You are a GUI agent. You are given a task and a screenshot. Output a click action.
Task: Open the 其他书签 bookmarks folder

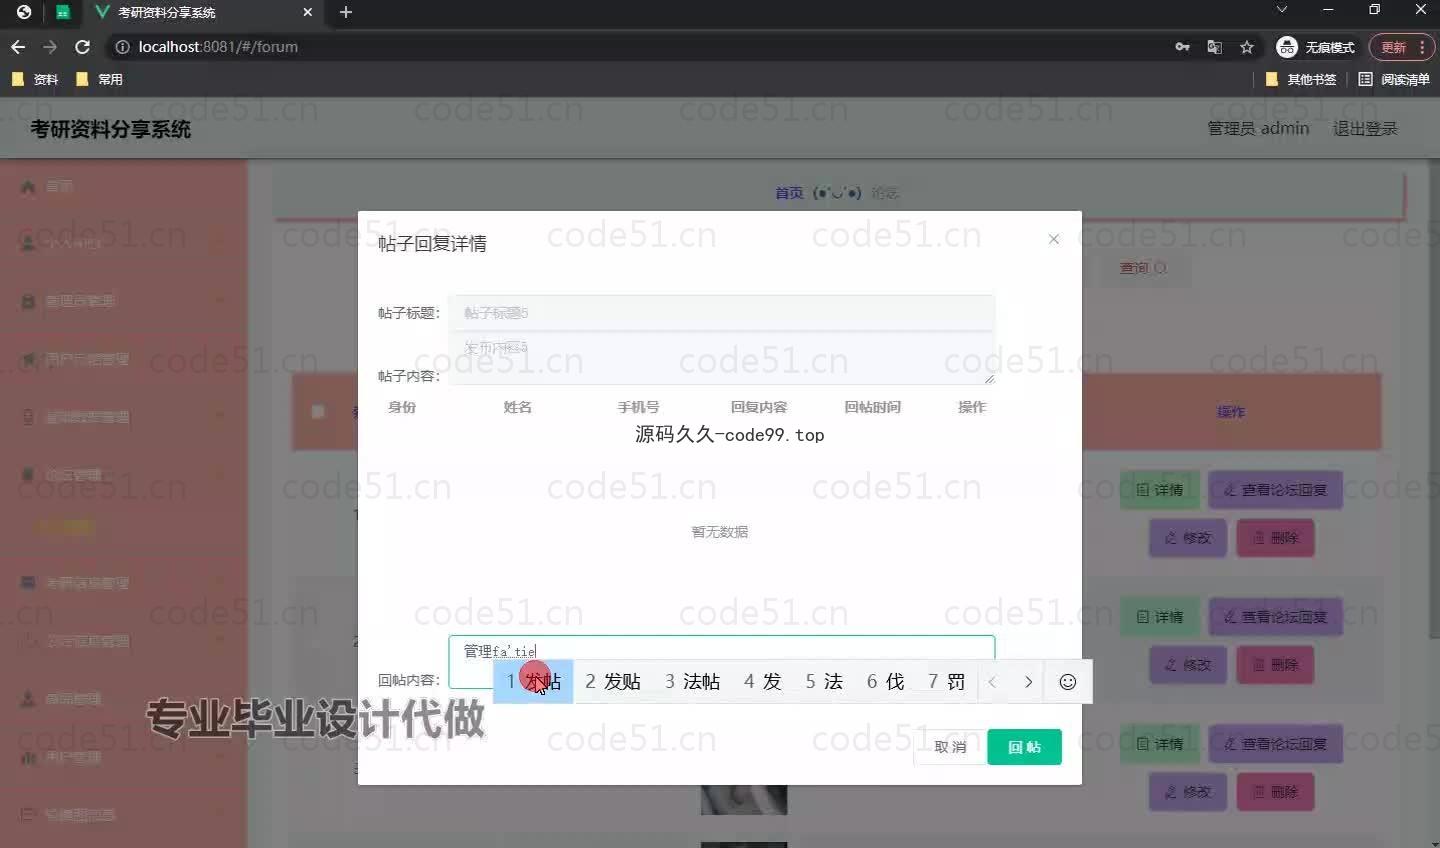1301,79
